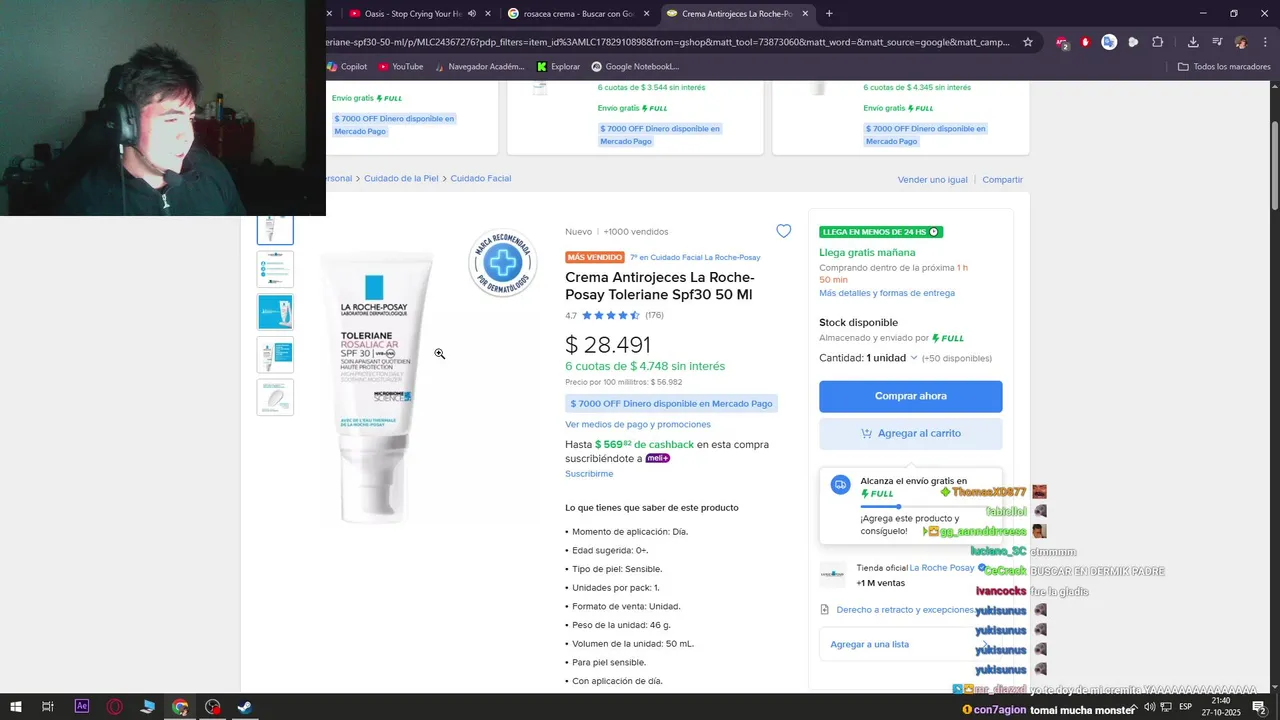Open the Cuidado Facial breadcrumb
Viewport: 1280px width, 720px height.
click(481, 178)
